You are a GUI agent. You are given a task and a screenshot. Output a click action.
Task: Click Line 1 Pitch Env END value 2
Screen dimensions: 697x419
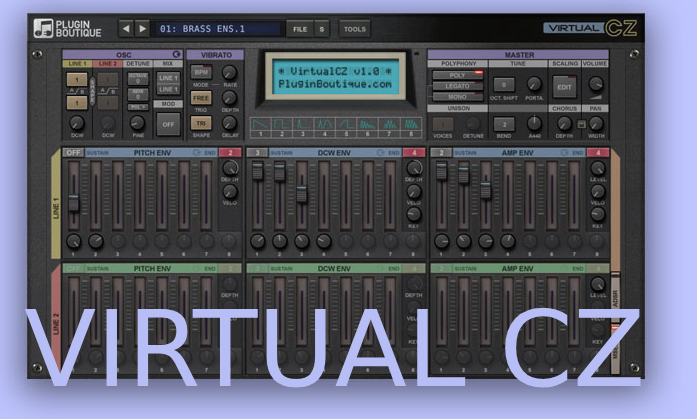(x=230, y=152)
